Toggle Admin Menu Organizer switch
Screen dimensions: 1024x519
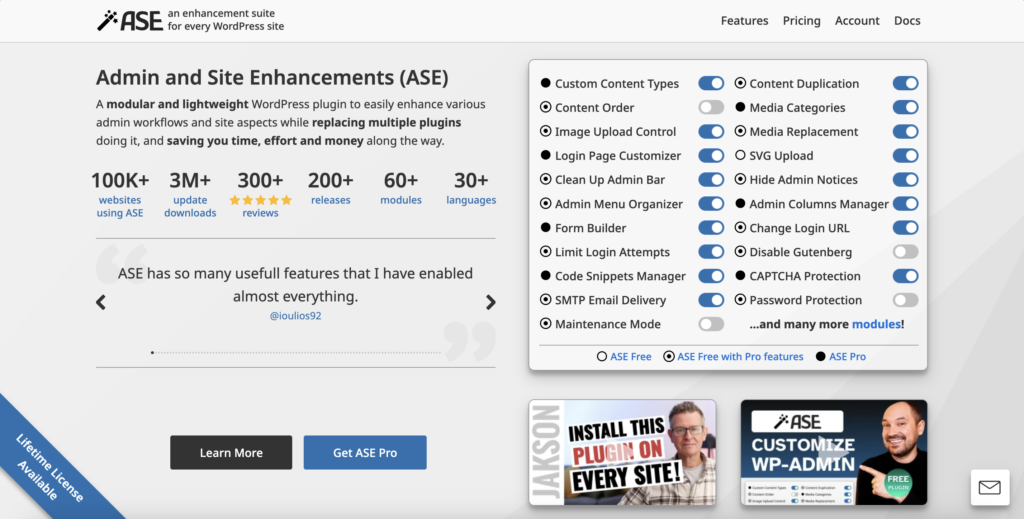[711, 204]
